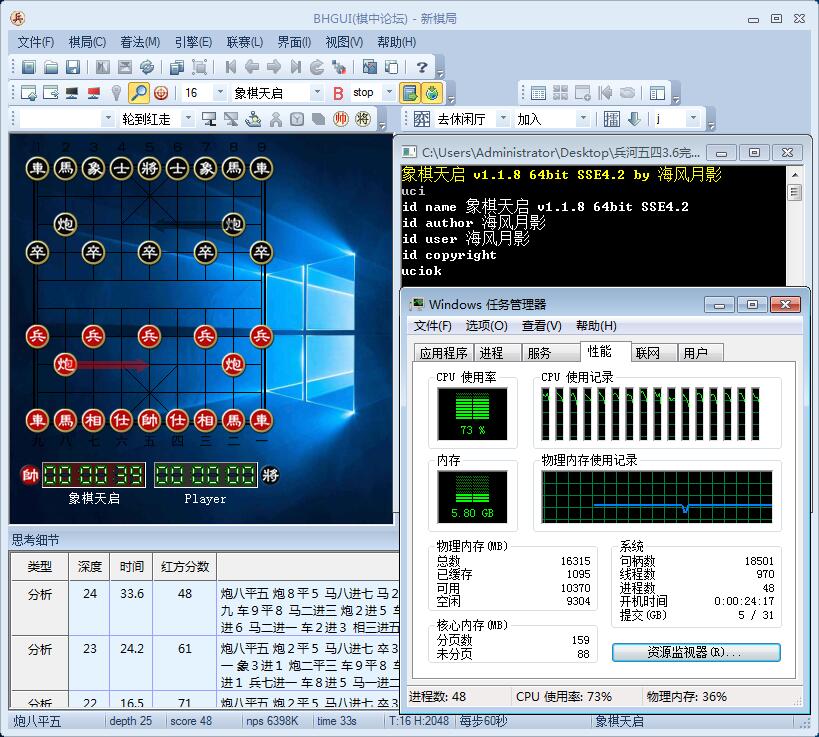The width and height of the screenshot is (819, 737).
Task: Click the new game toolbar icon
Action: (29, 67)
